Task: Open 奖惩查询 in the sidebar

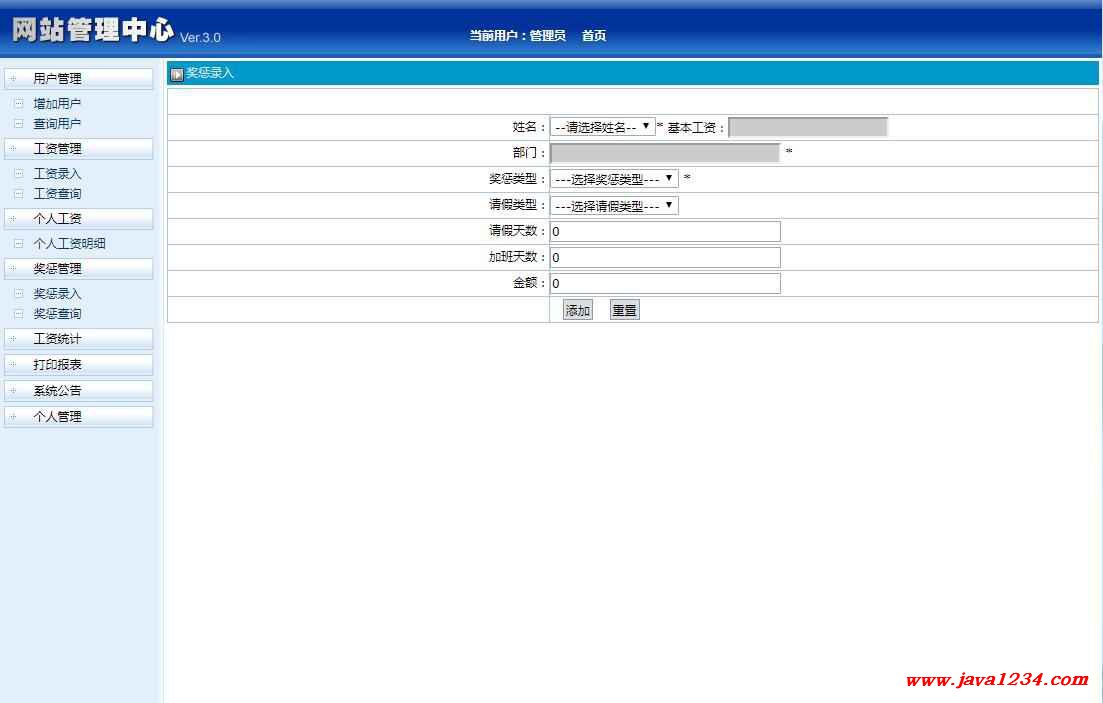Action: (x=57, y=314)
